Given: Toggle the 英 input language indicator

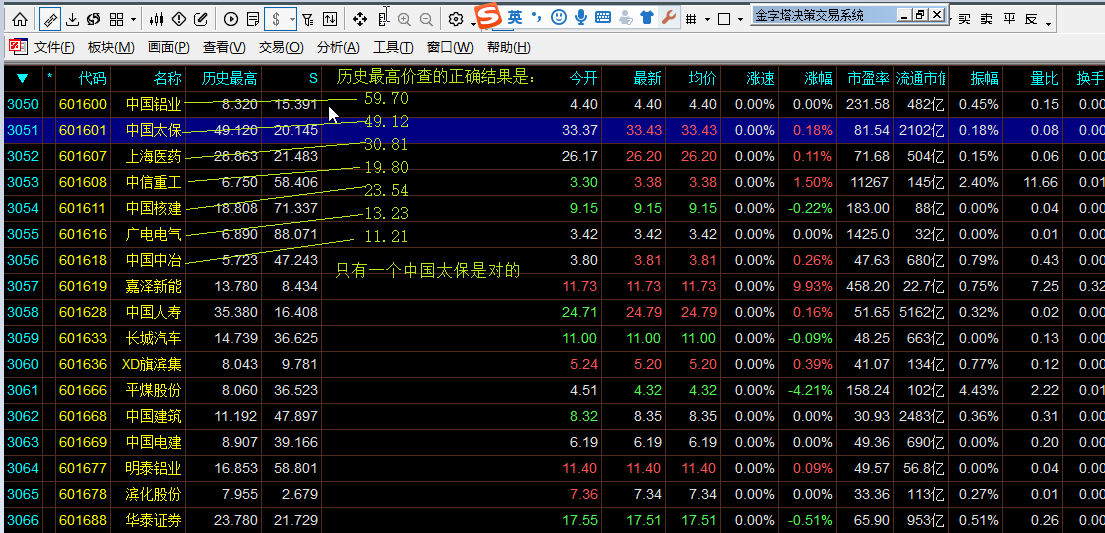Looking at the screenshot, I should 515,17.
